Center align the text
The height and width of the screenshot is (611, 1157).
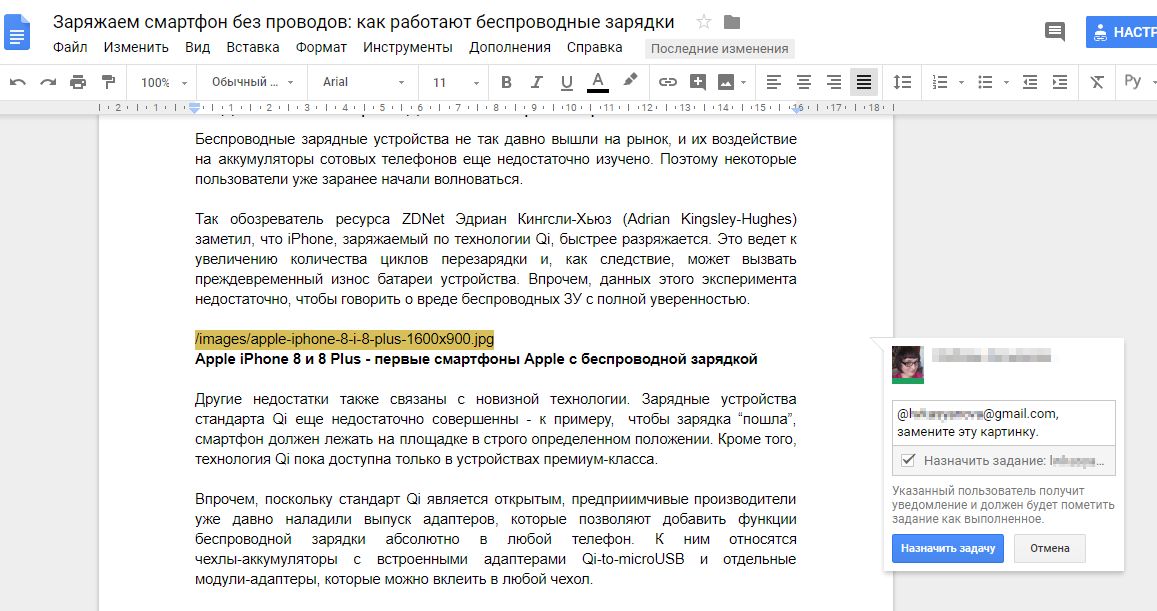click(x=804, y=82)
